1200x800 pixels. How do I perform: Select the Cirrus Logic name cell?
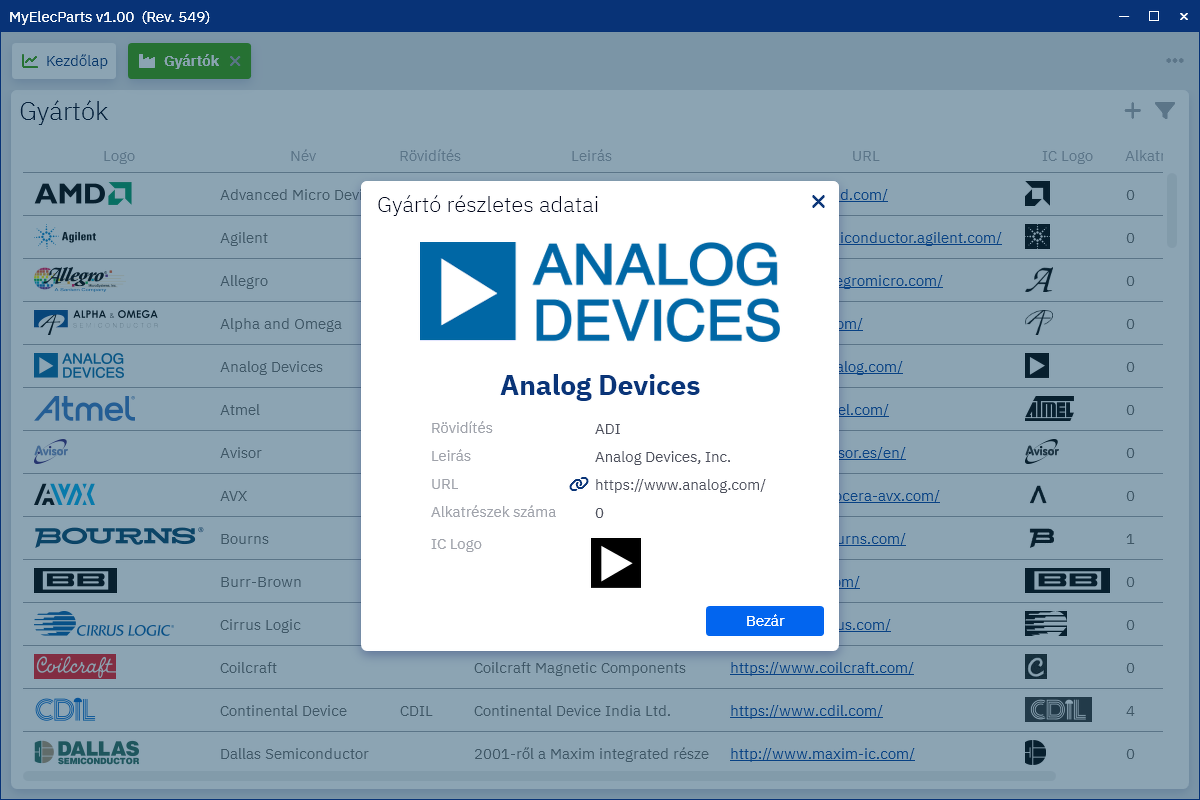coord(260,624)
